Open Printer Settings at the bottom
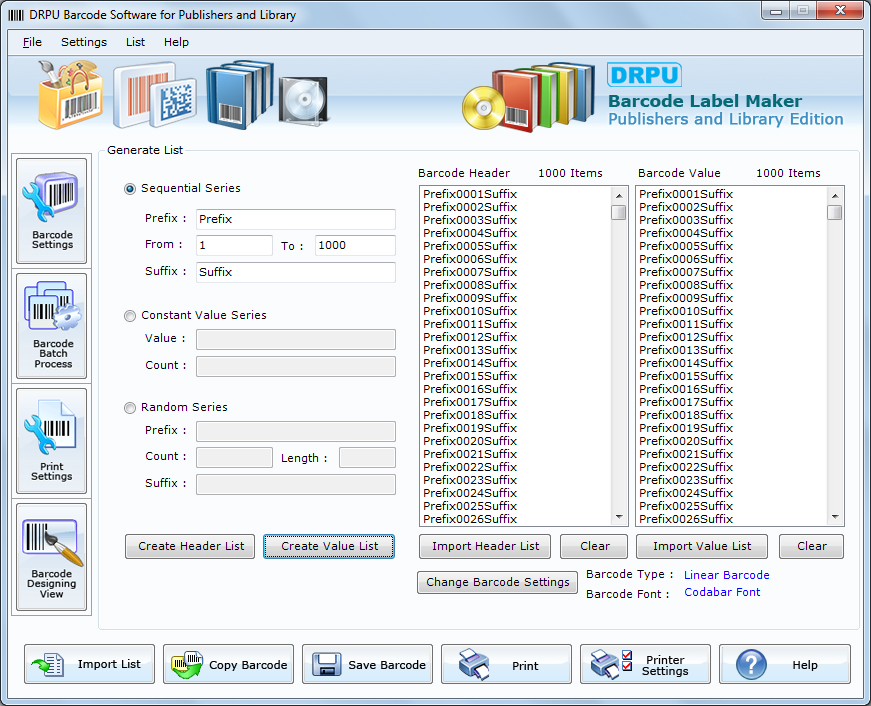Screen dimensions: 871x706 645,664
